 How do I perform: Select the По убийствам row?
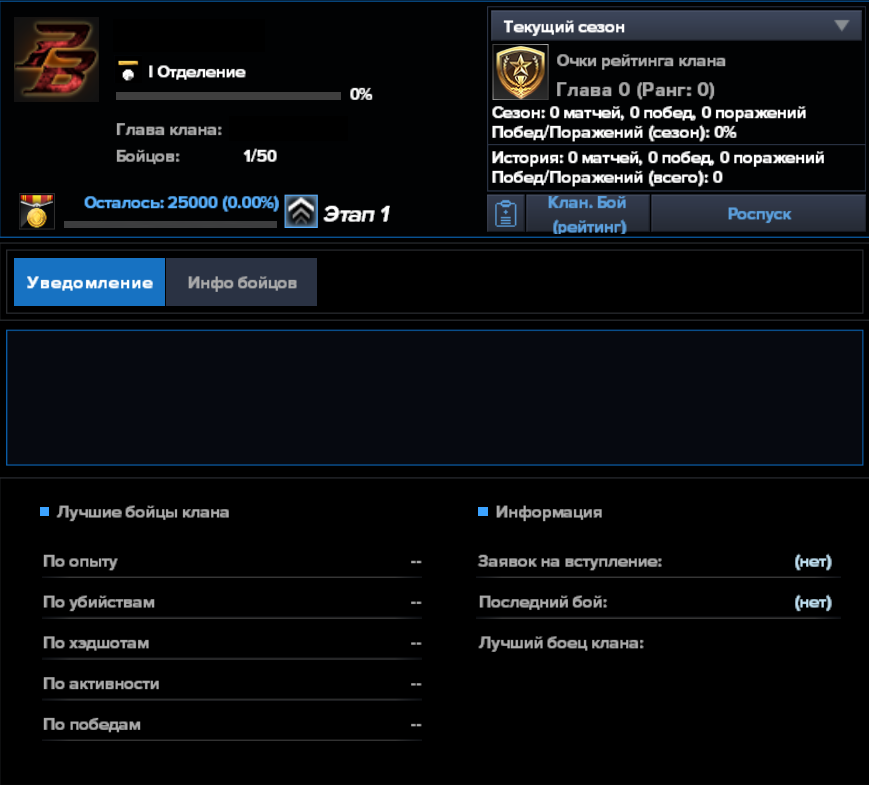coord(231,603)
